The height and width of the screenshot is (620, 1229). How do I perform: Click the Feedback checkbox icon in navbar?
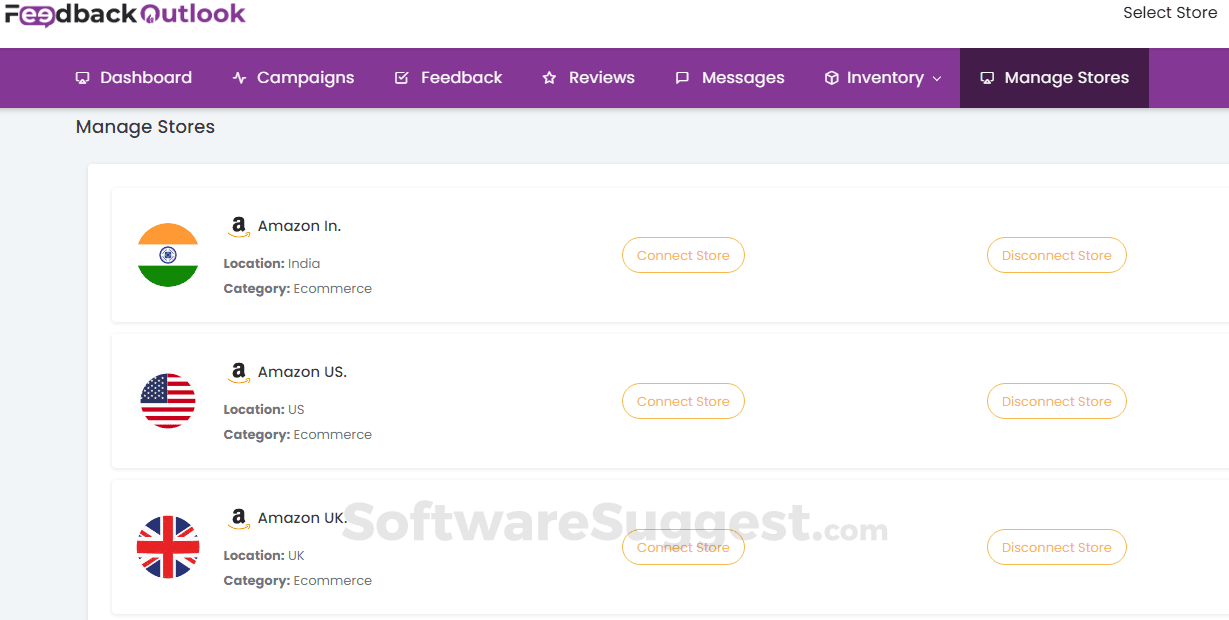point(402,77)
